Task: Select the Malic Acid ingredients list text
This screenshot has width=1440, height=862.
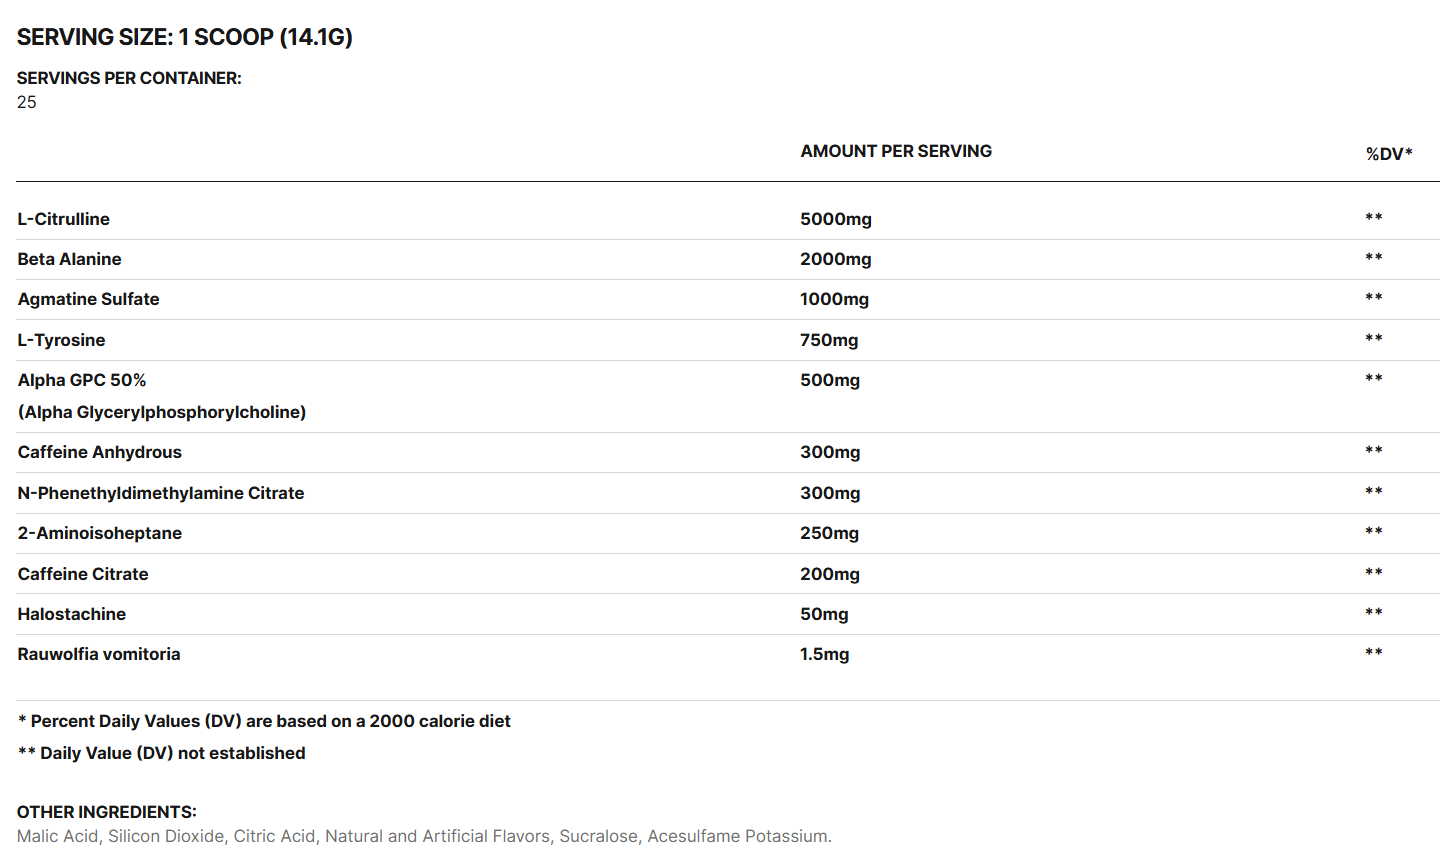Action: (424, 836)
